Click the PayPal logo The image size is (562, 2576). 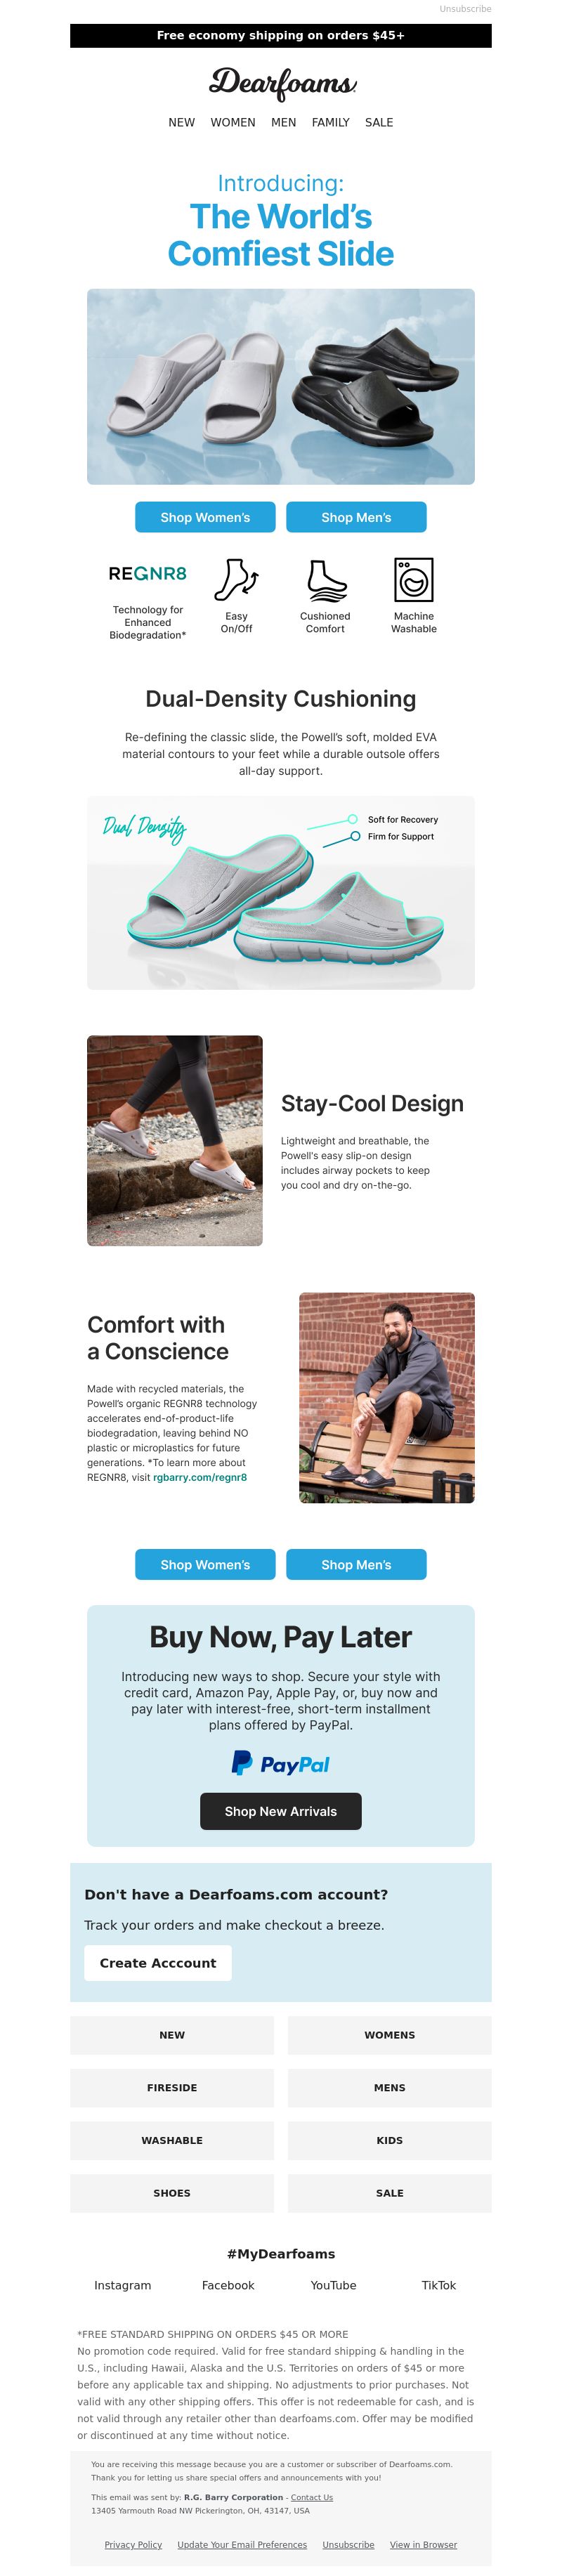coord(280,1763)
